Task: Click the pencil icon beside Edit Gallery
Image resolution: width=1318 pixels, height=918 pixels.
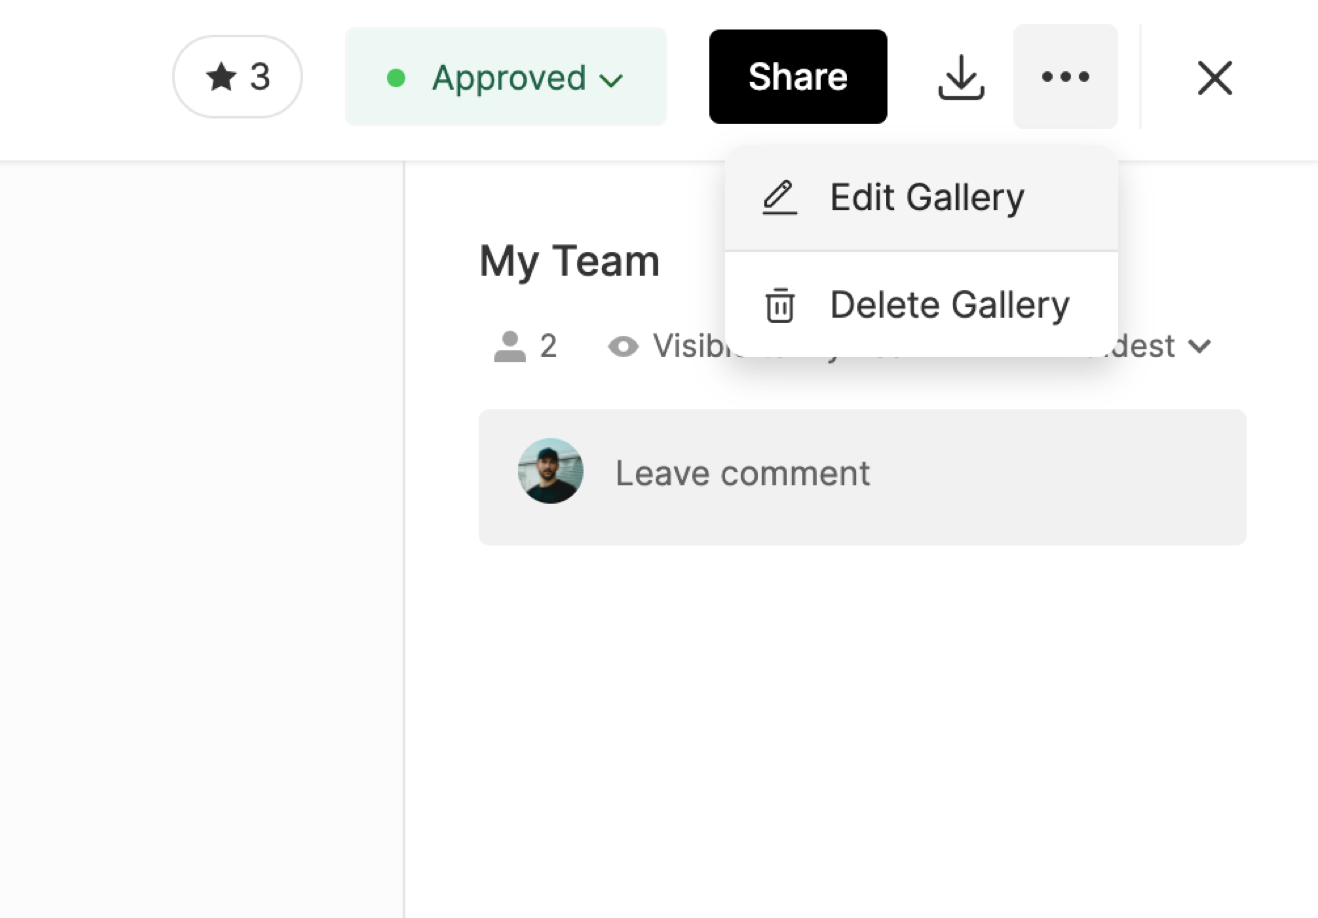Action: tap(779, 198)
